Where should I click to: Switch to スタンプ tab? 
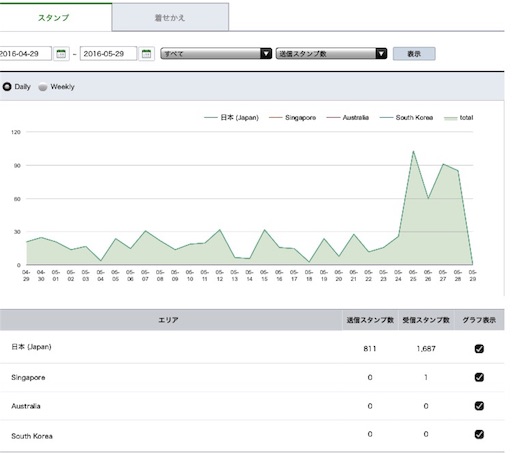pyautogui.click(x=53, y=17)
